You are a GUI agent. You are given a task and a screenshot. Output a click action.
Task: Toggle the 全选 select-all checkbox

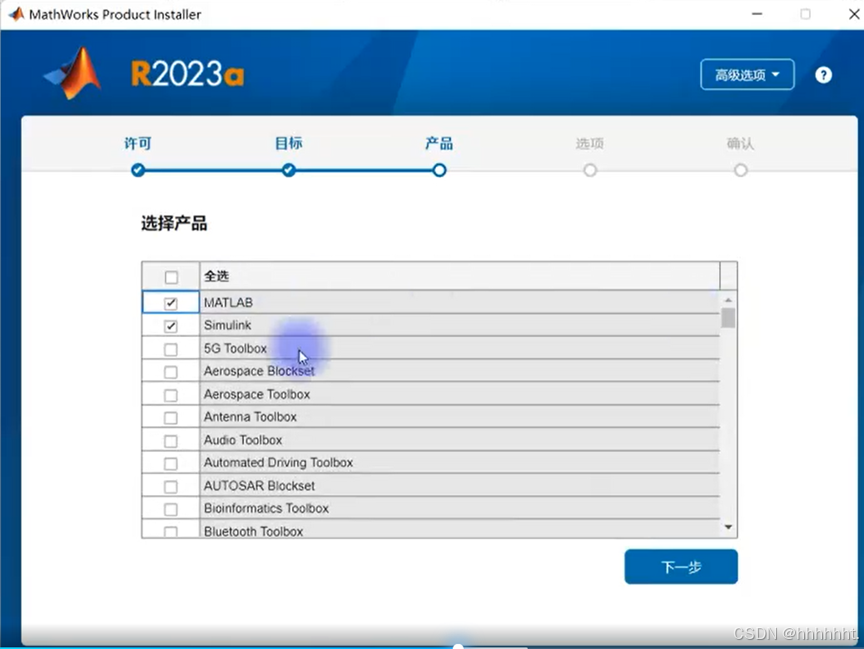[171, 277]
